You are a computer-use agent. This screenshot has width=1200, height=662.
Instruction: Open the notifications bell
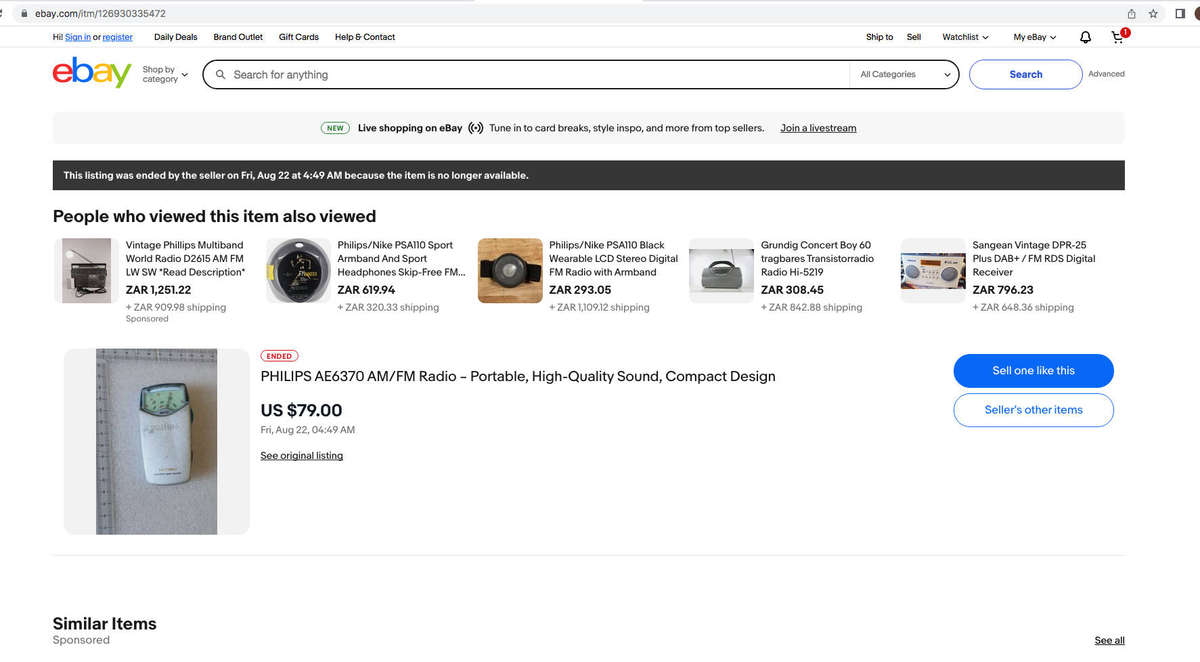[x=1085, y=37]
